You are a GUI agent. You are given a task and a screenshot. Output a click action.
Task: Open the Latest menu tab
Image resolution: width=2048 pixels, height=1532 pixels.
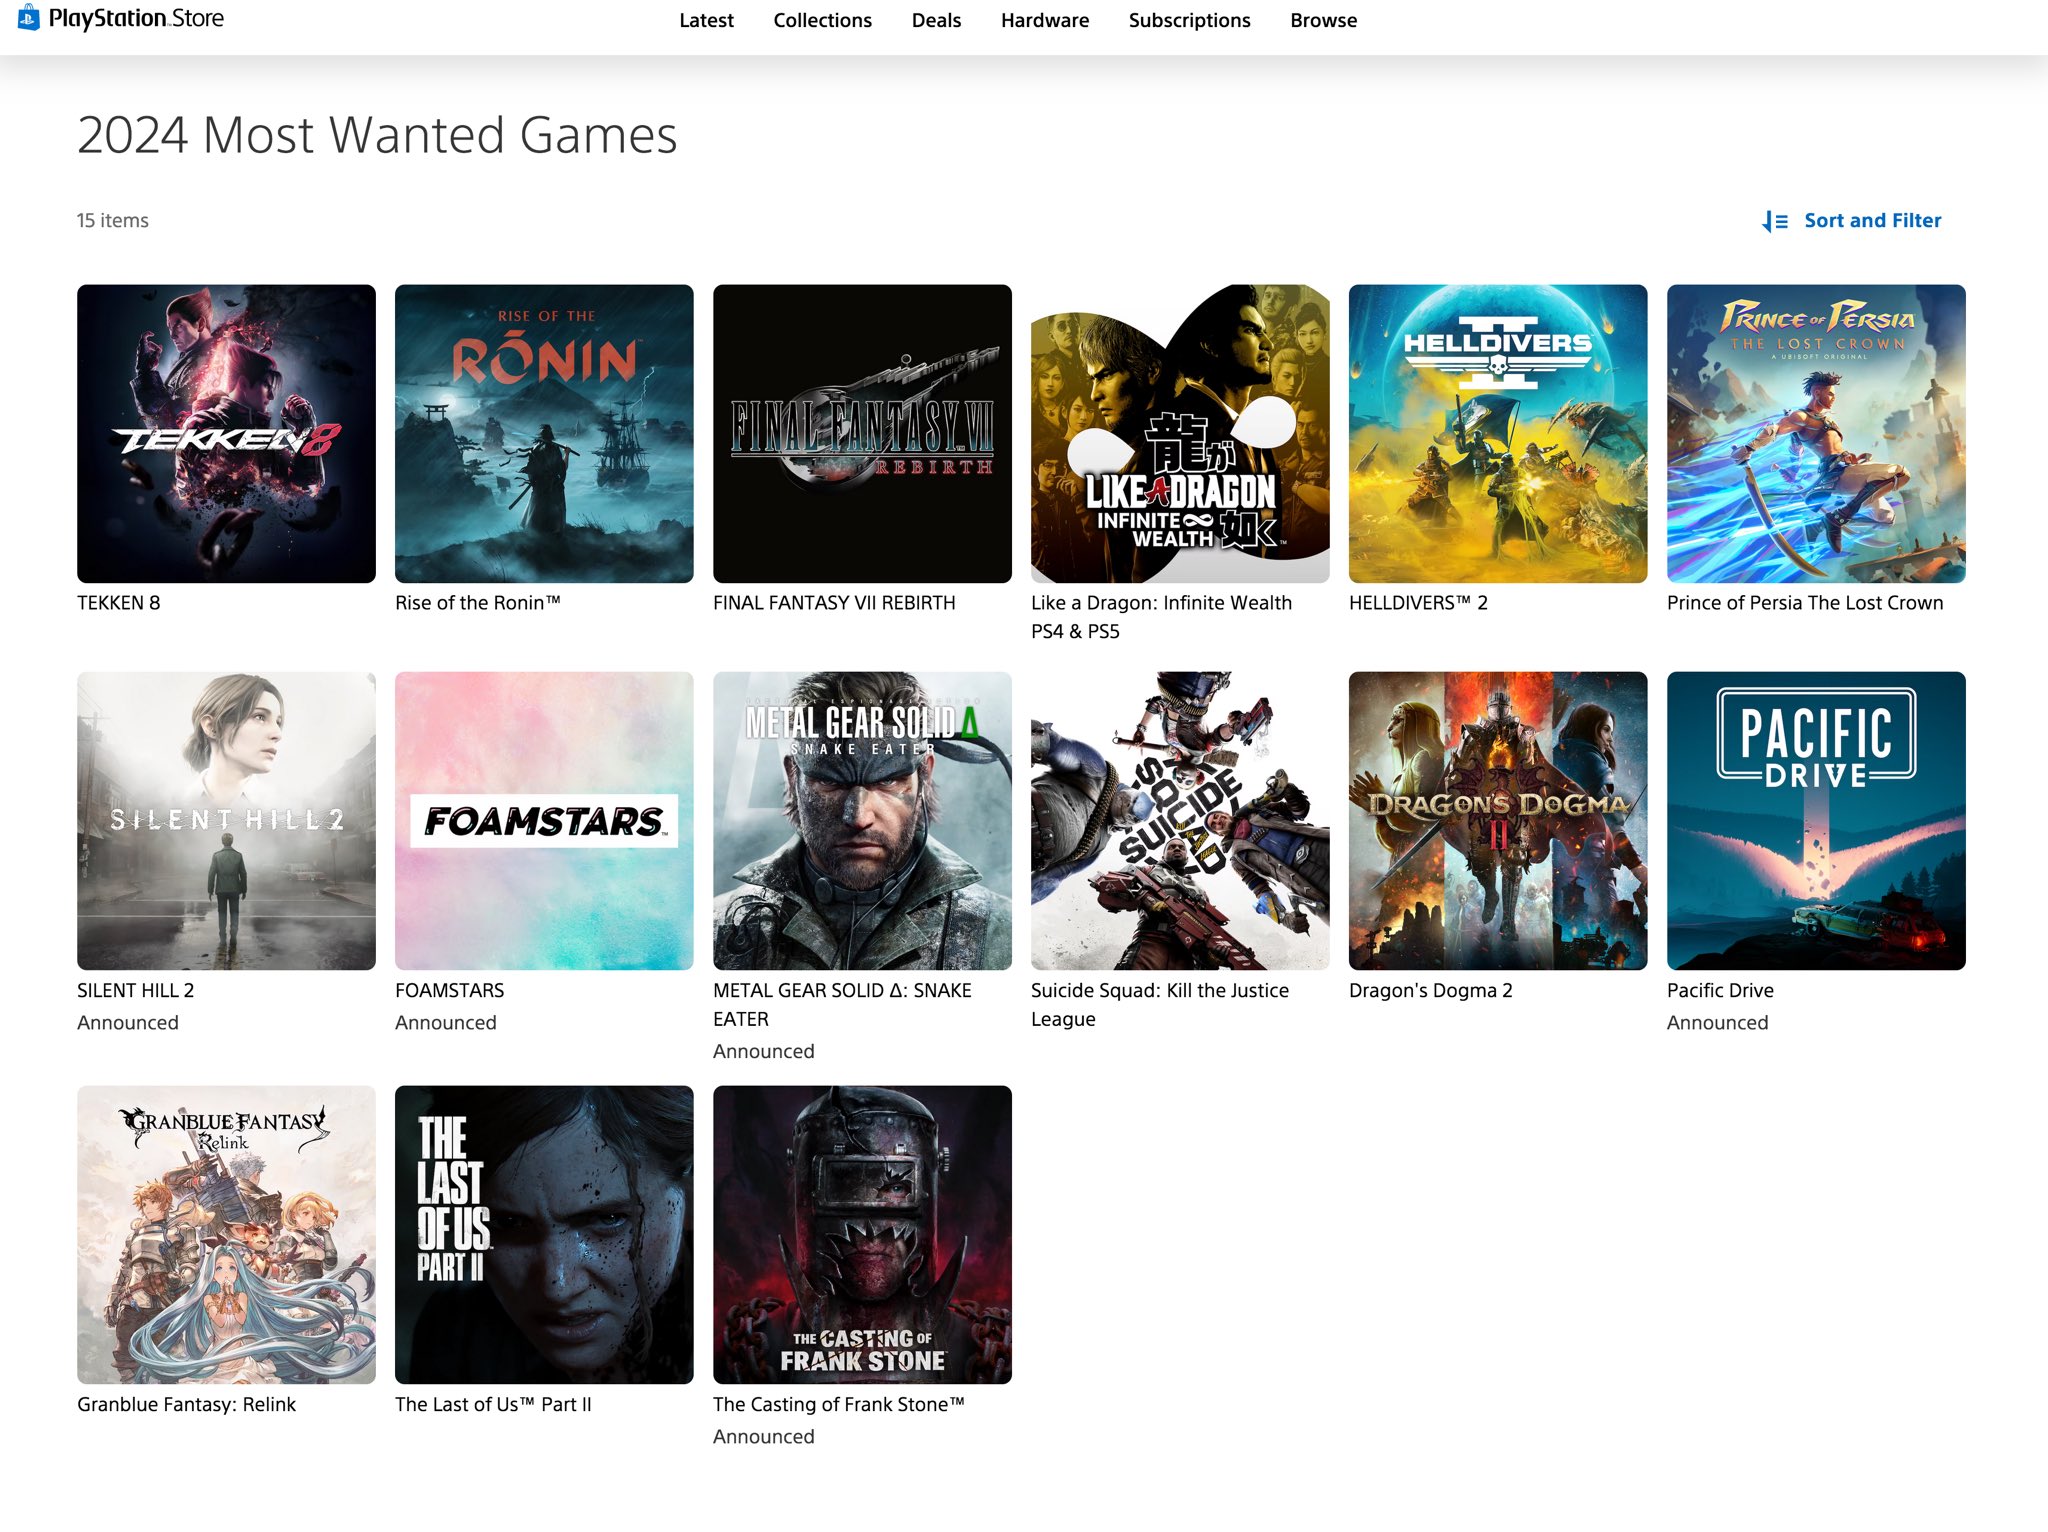tap(706, 20)
